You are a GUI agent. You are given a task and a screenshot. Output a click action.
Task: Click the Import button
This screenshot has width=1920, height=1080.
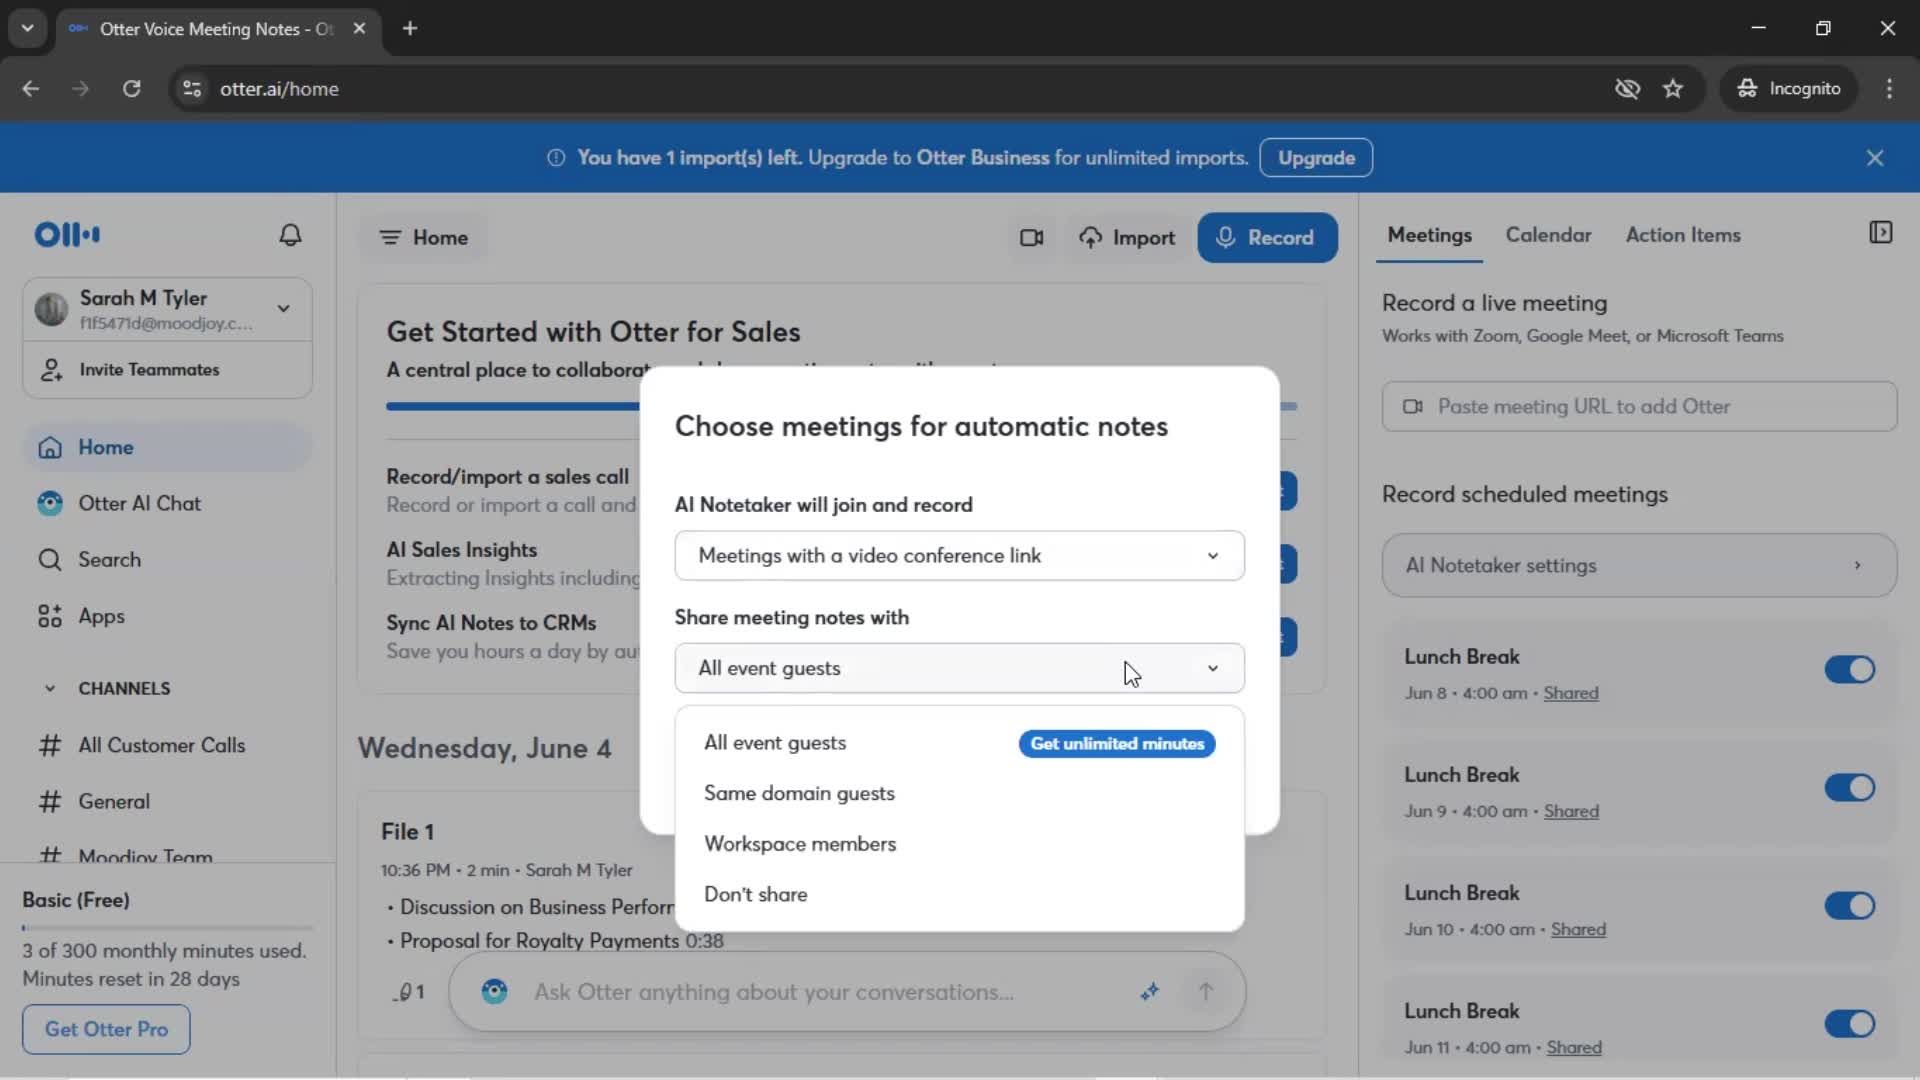click(1127, 238)
